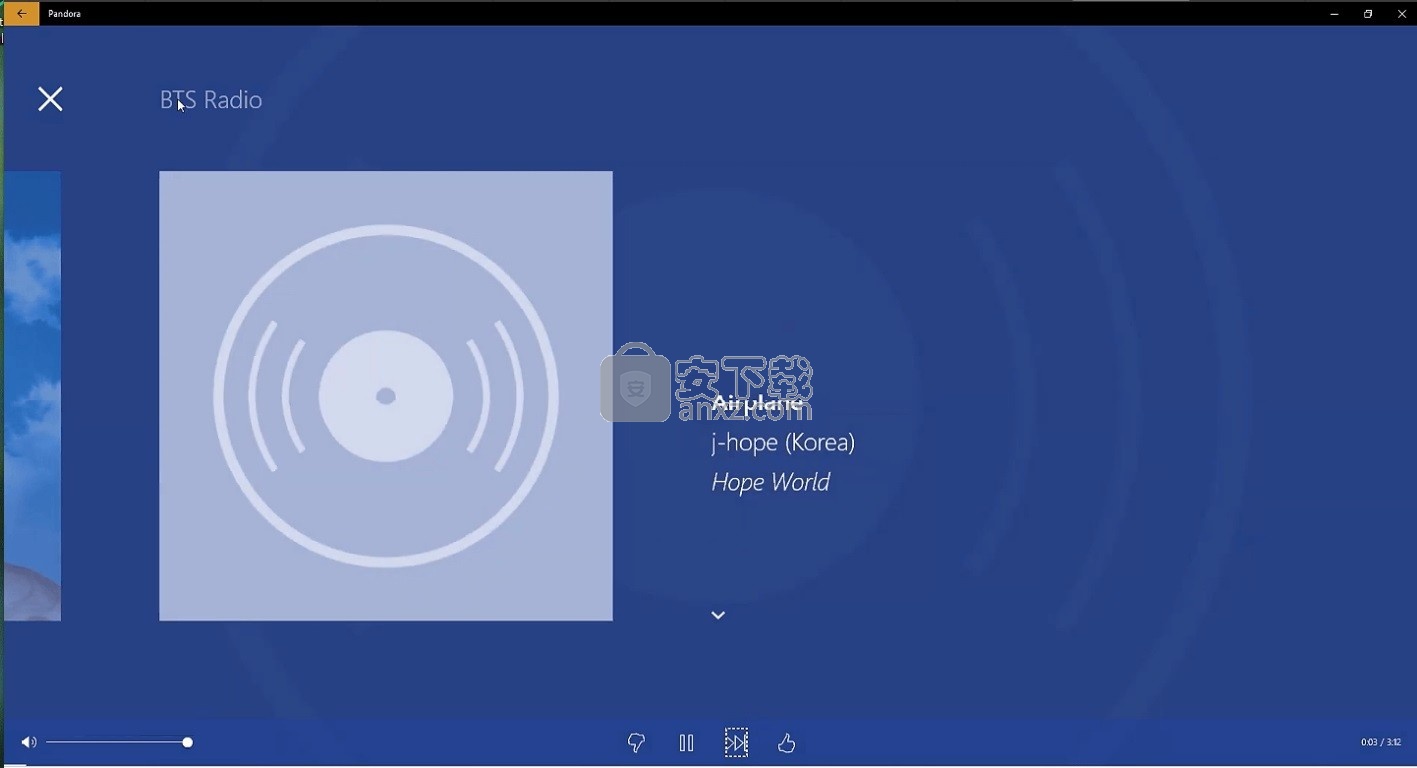Thumb up the current song
Viewport: 1417px width, 768px height.
pyautogui.click(x=787, y=743)
